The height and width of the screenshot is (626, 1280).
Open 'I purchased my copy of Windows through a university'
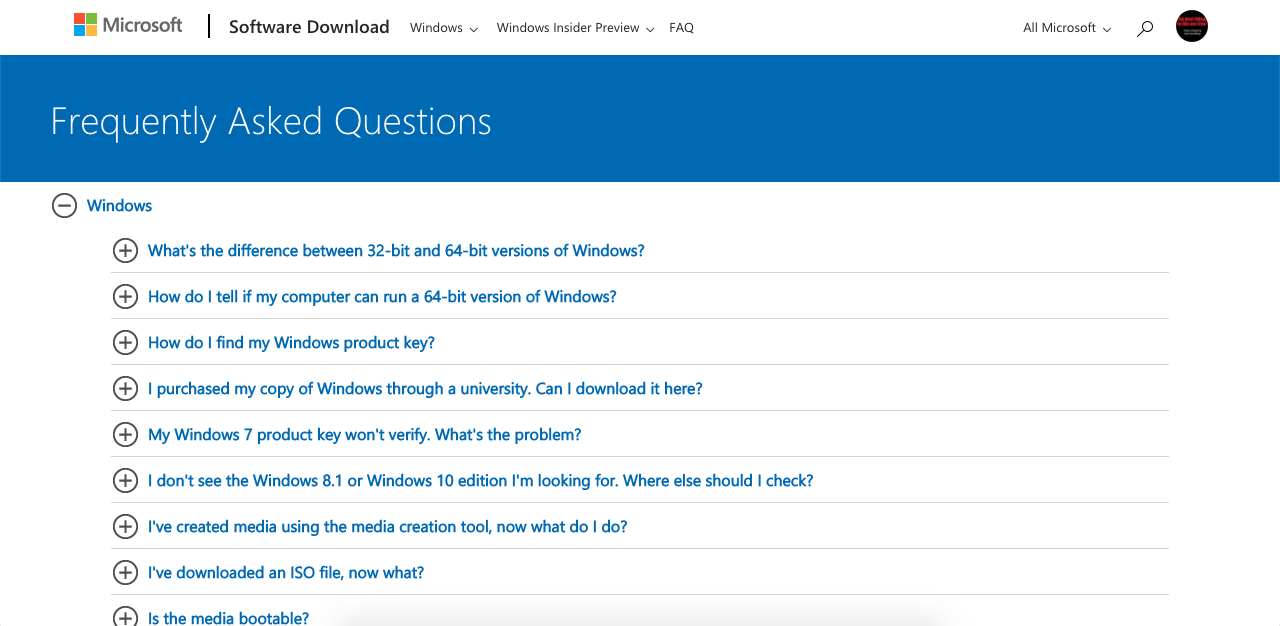pyautogui.click(x=425, y=389)
